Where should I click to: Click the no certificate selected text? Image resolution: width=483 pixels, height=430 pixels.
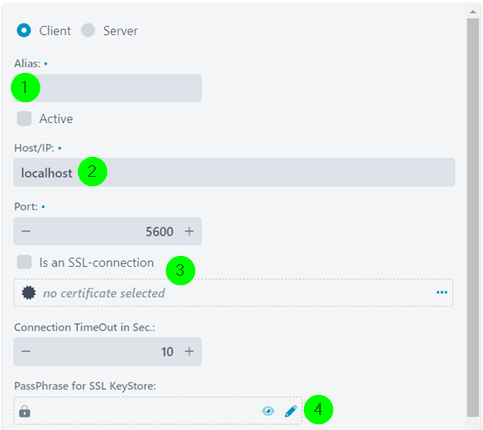[x=104, y=293]
